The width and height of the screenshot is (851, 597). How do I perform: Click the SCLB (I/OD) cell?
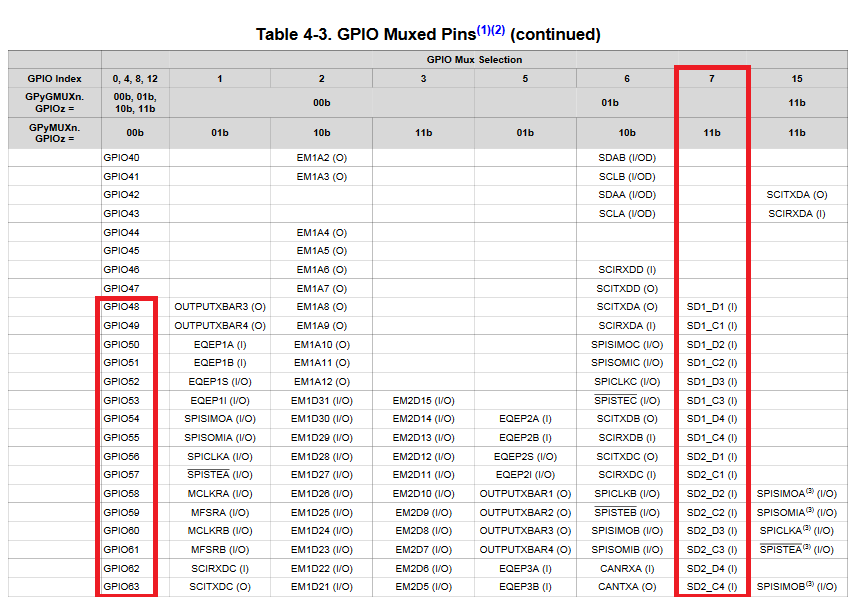627,176
